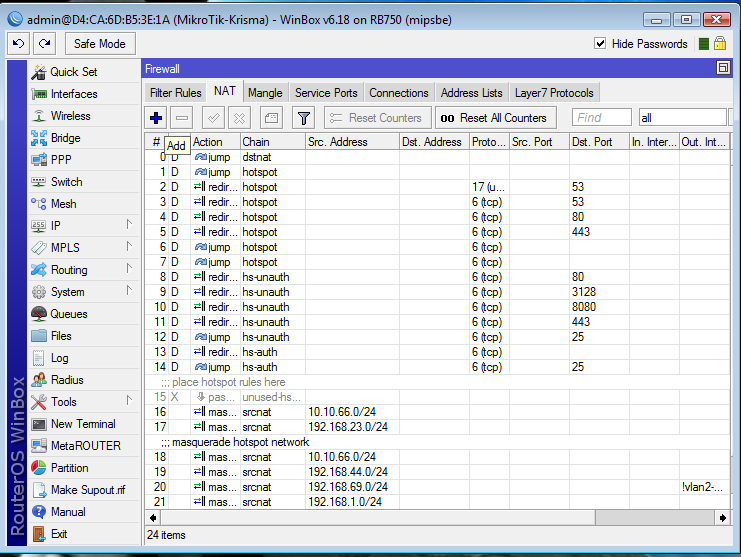Click the funnel Filter button
This screenshot has height=557, width=741.
[304, 118]
